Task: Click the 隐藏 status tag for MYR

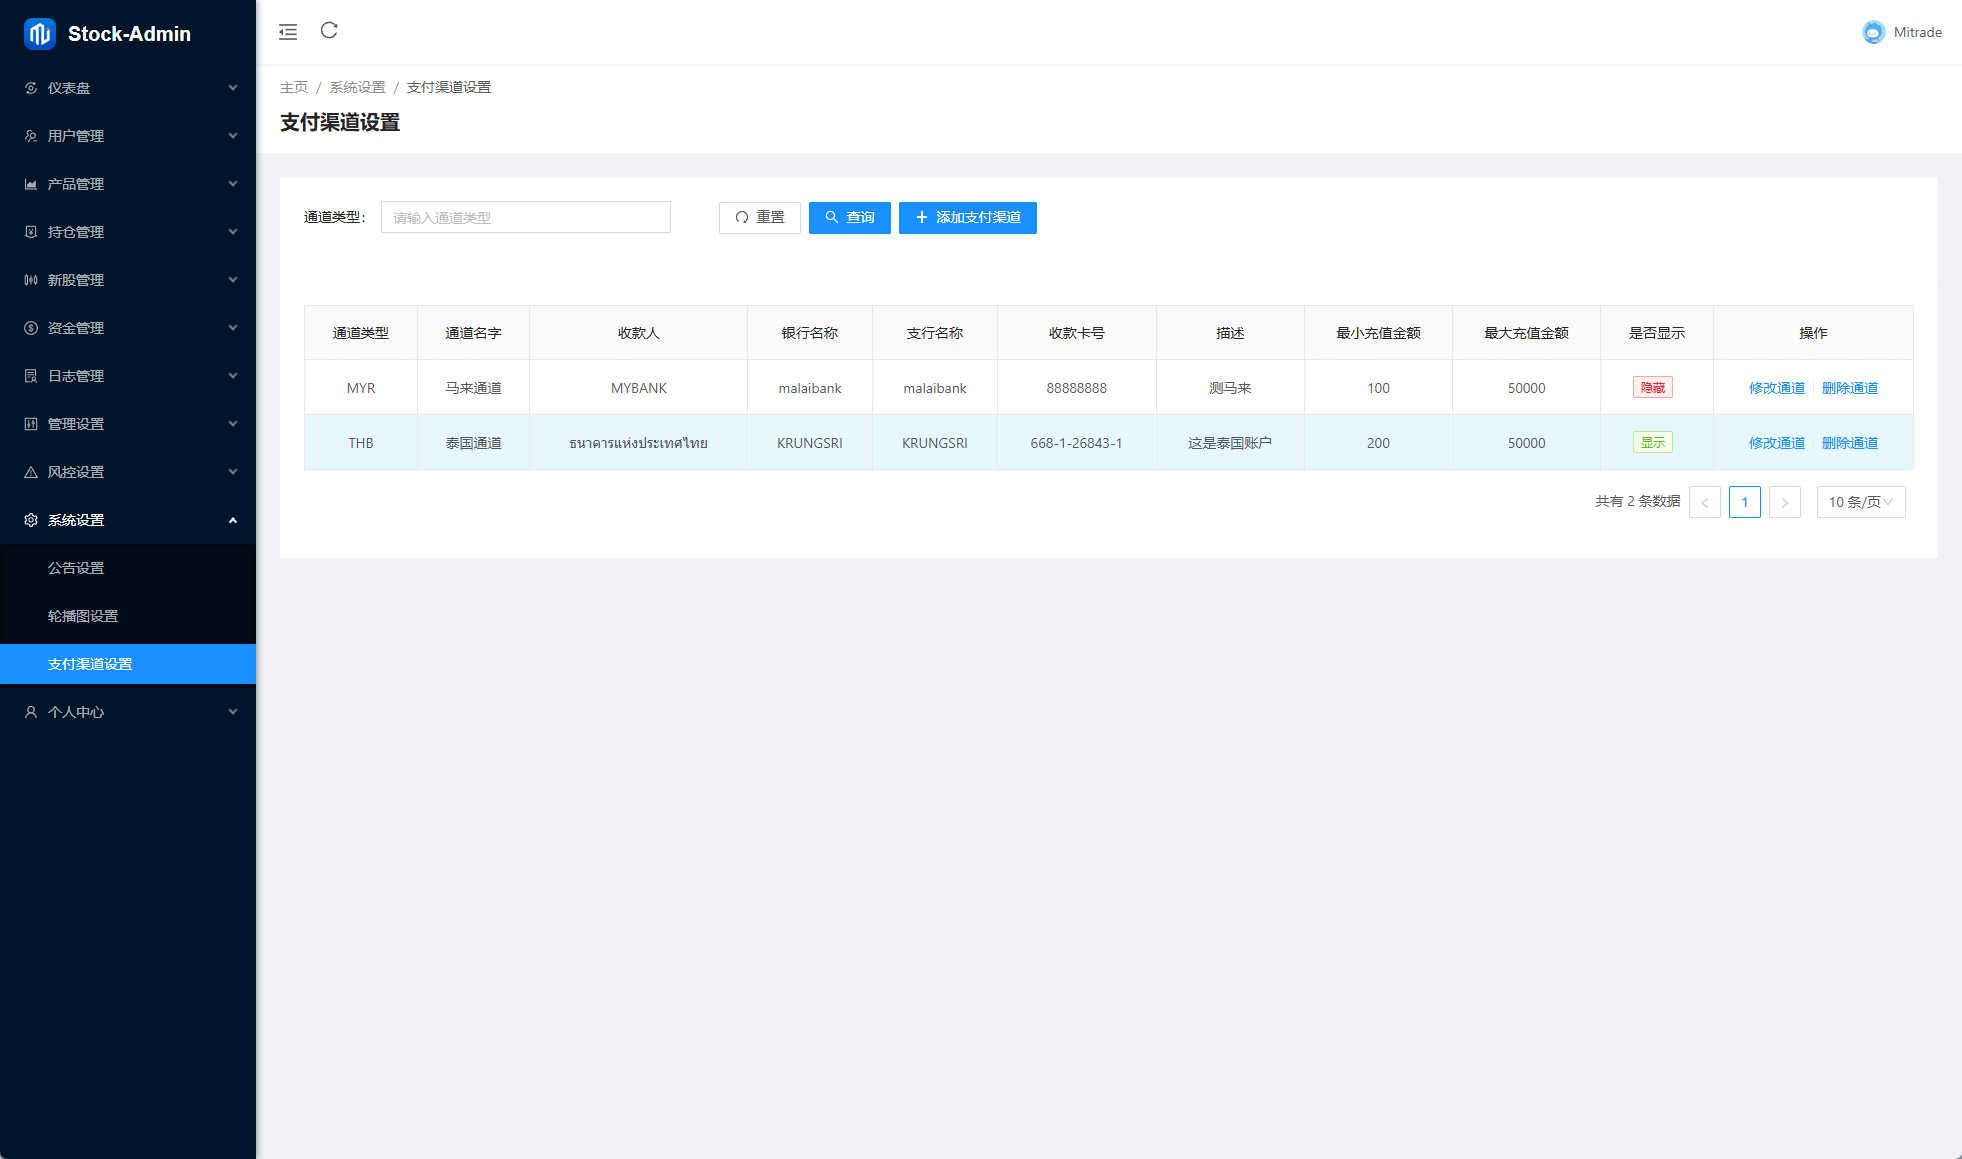Action: 1652,388
